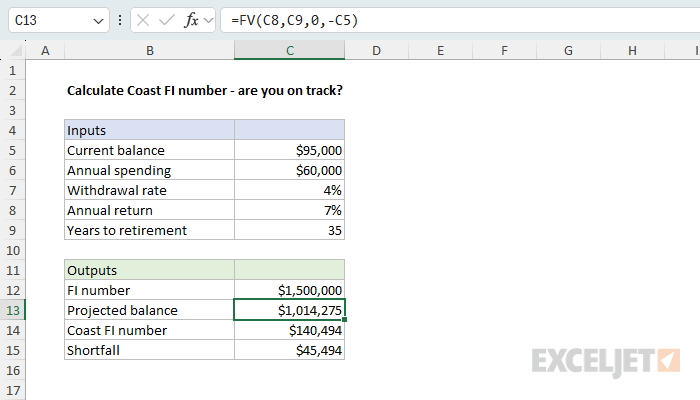This screenshot has height=400, width=700.
Task: Open the Insert Function fx button
Action: pos(191,20)
